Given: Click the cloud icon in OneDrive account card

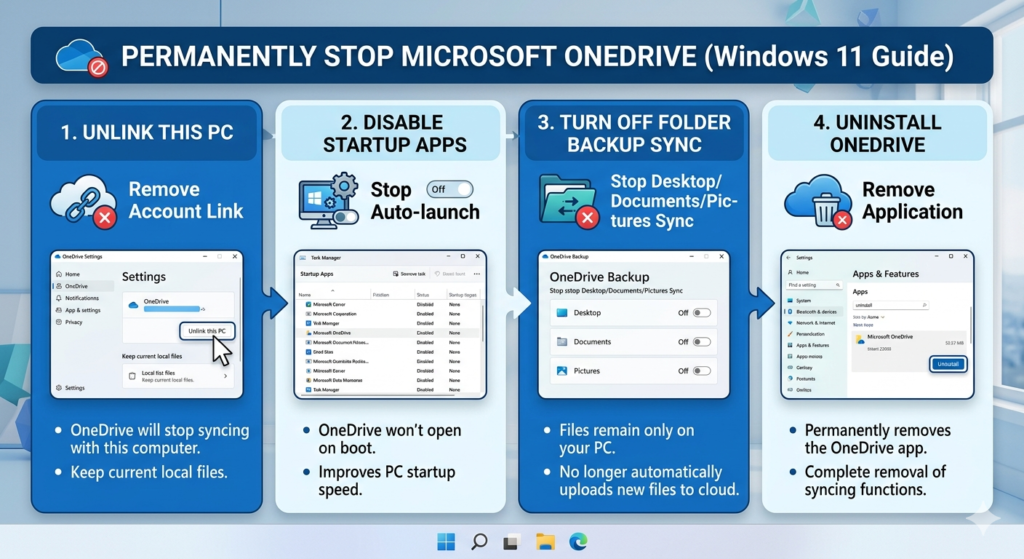Looking at the screenshot, I should coord(133,305).
